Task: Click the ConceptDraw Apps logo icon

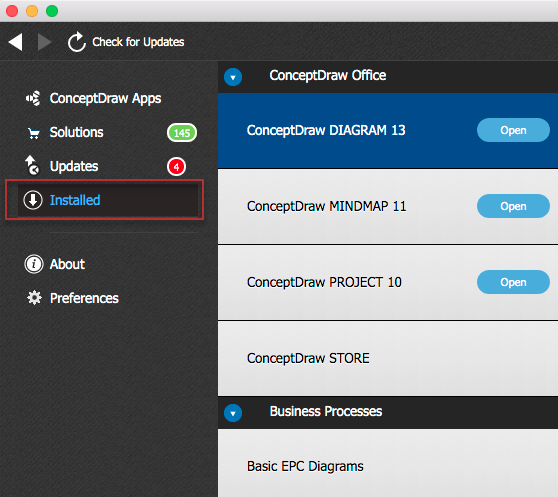Action: coord(33,98)
